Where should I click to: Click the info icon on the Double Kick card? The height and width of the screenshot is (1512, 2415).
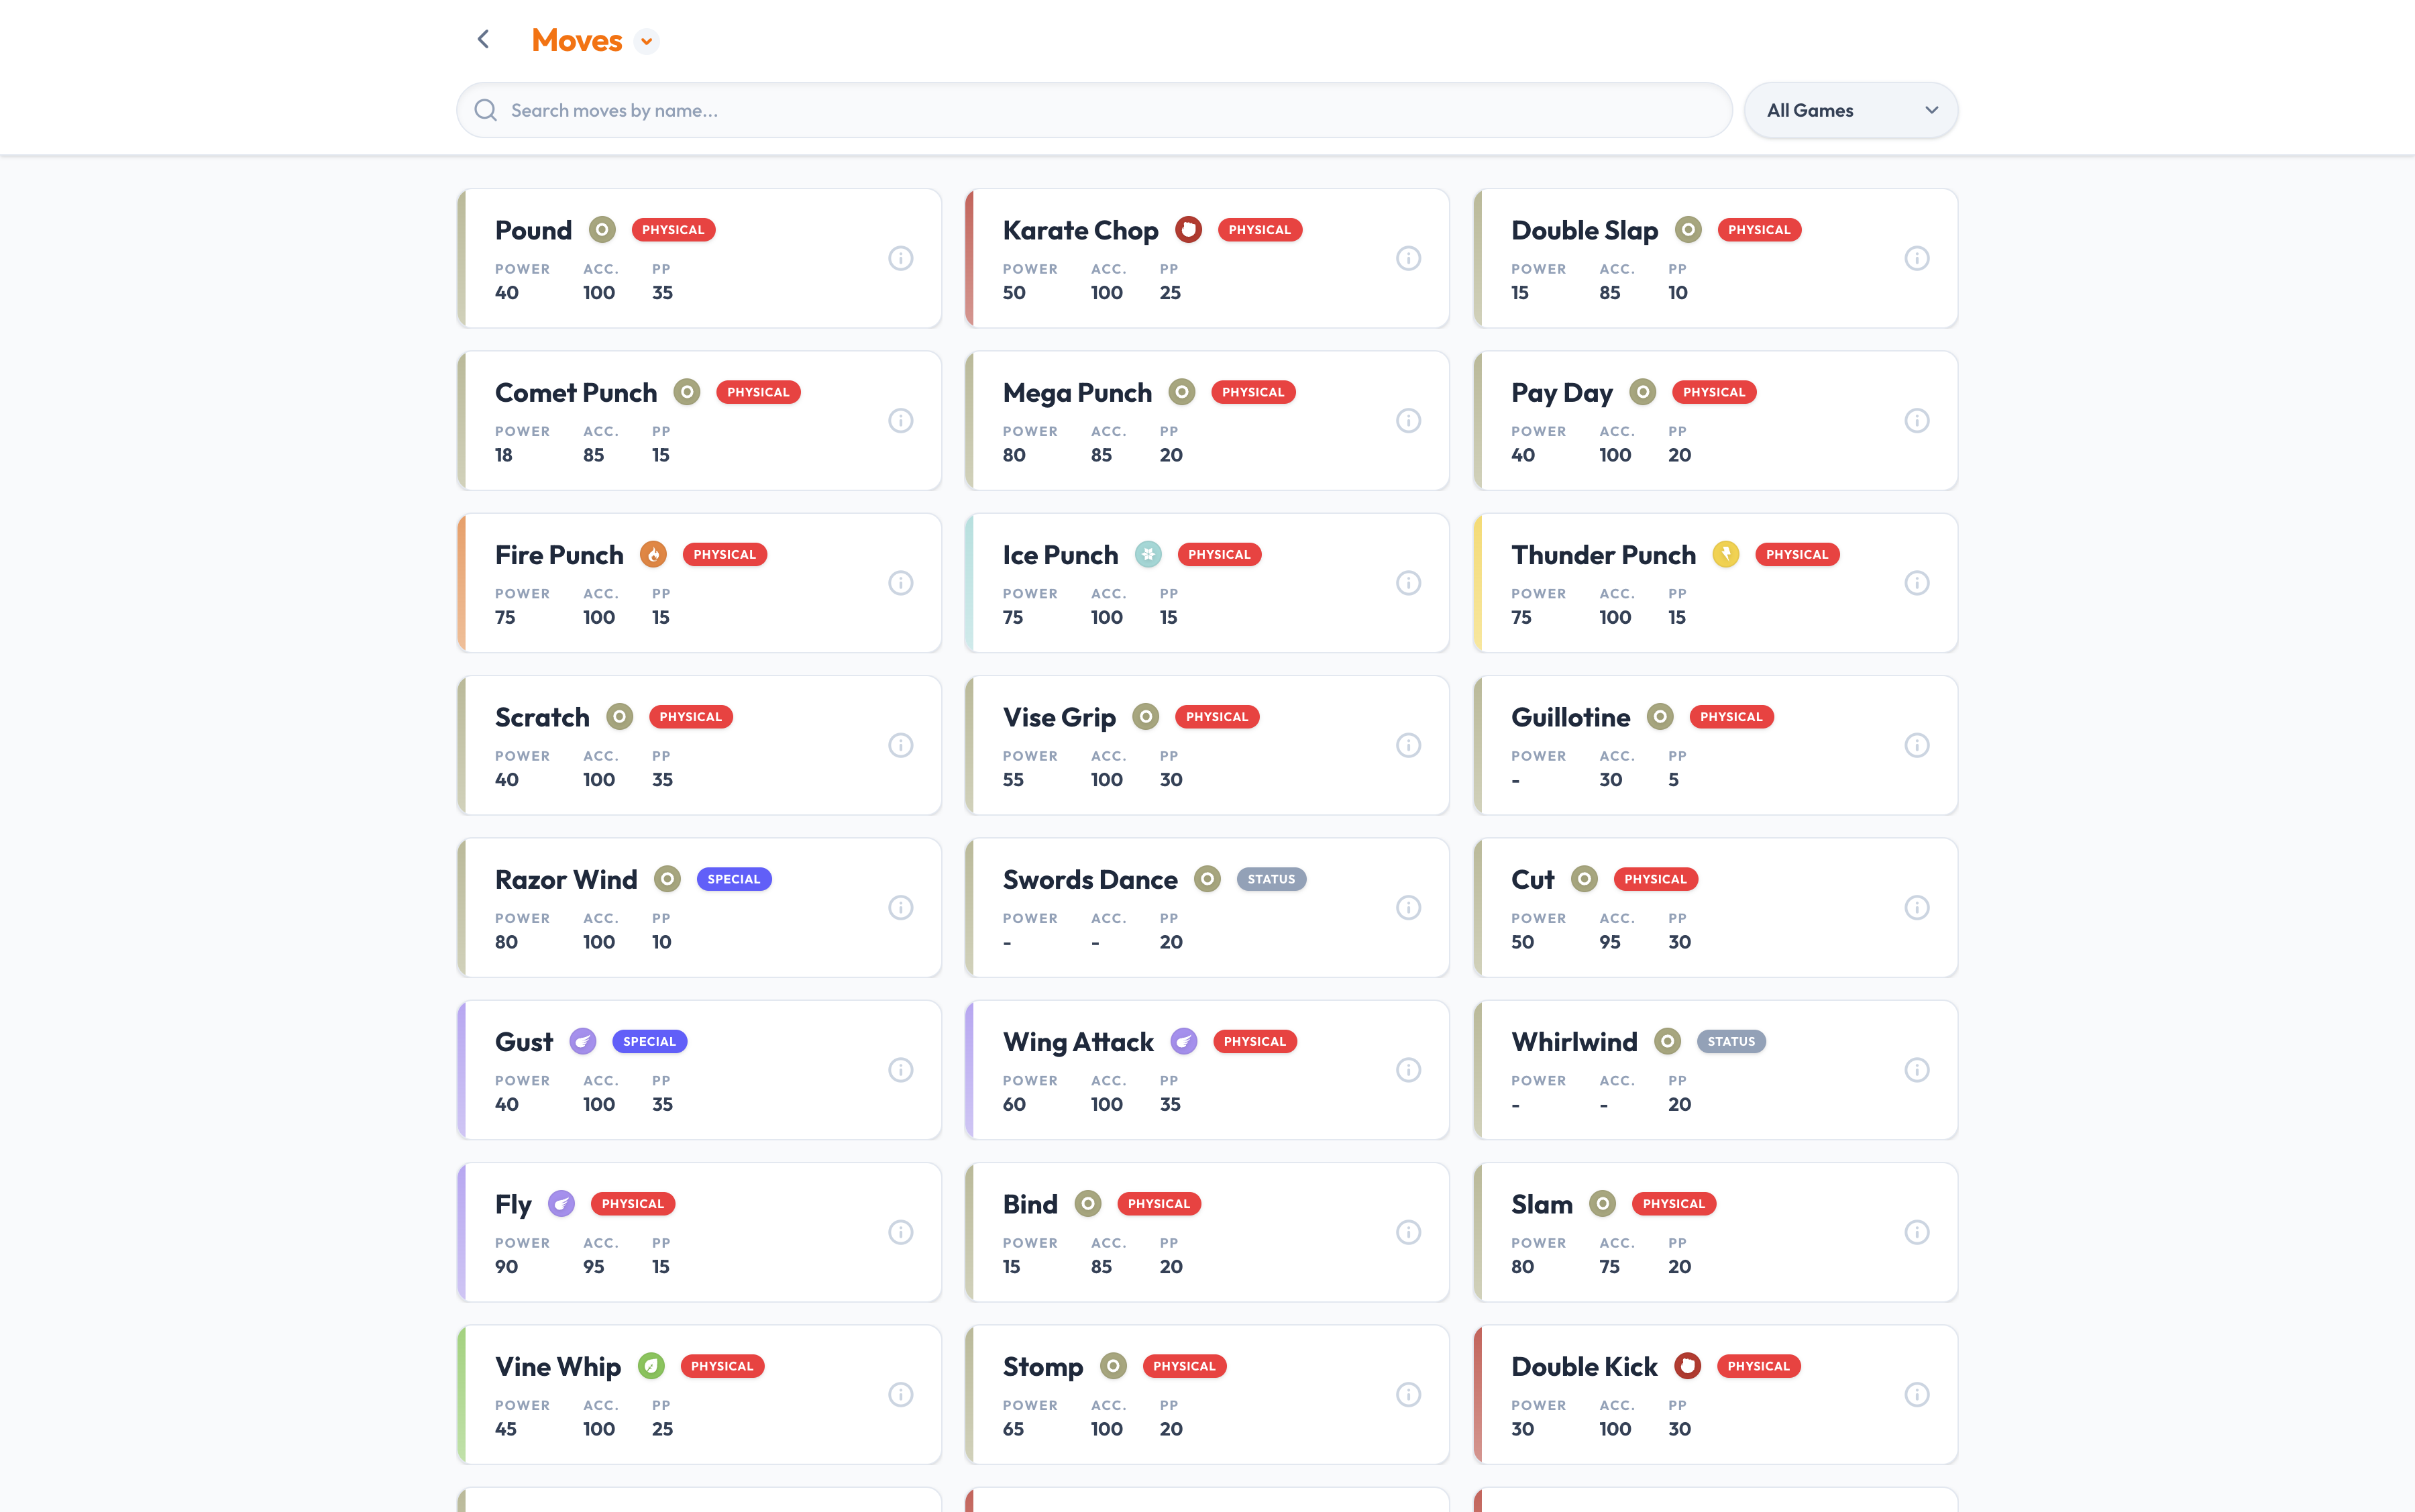pos(1917,1394)
